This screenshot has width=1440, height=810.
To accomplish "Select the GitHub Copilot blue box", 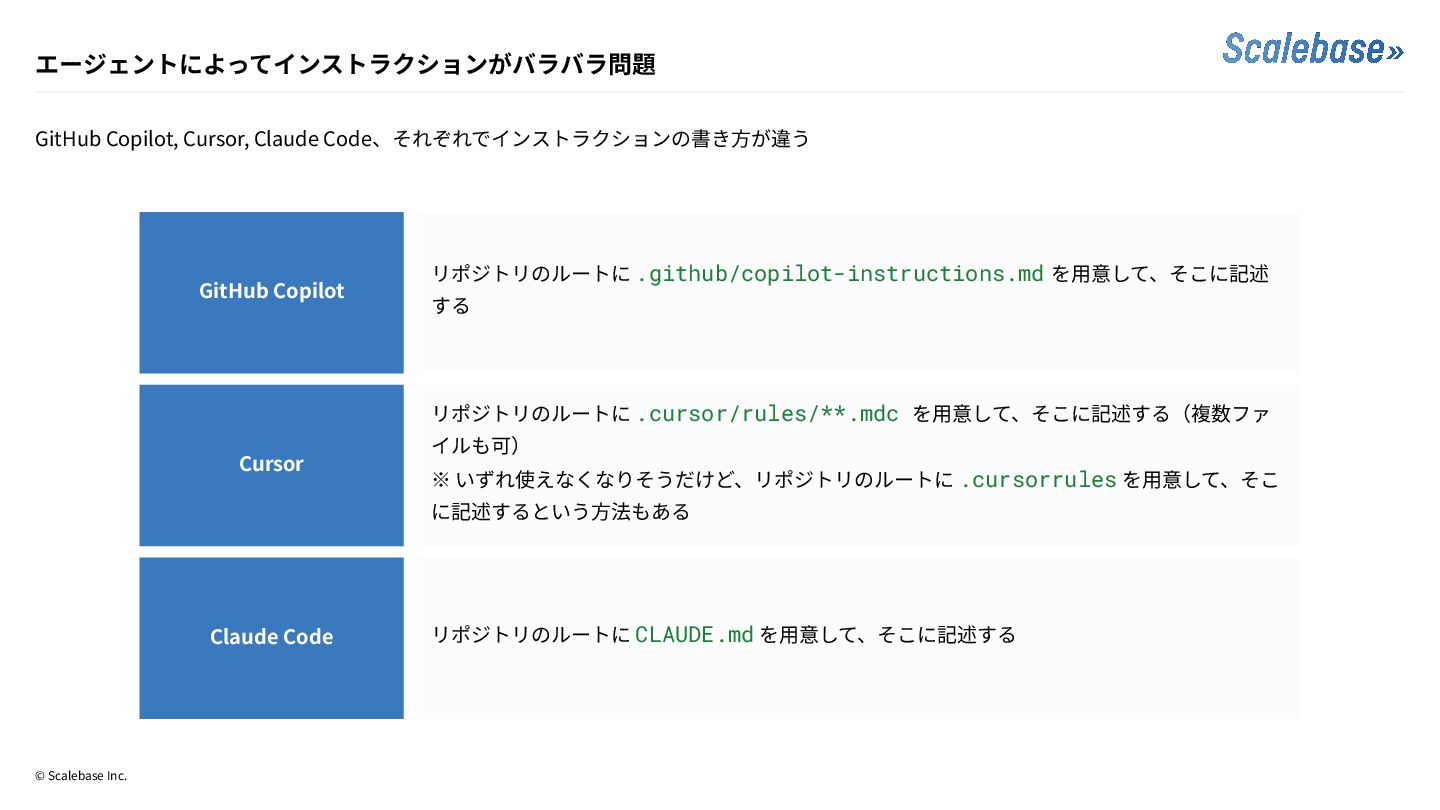I will (x=271, y=292).
